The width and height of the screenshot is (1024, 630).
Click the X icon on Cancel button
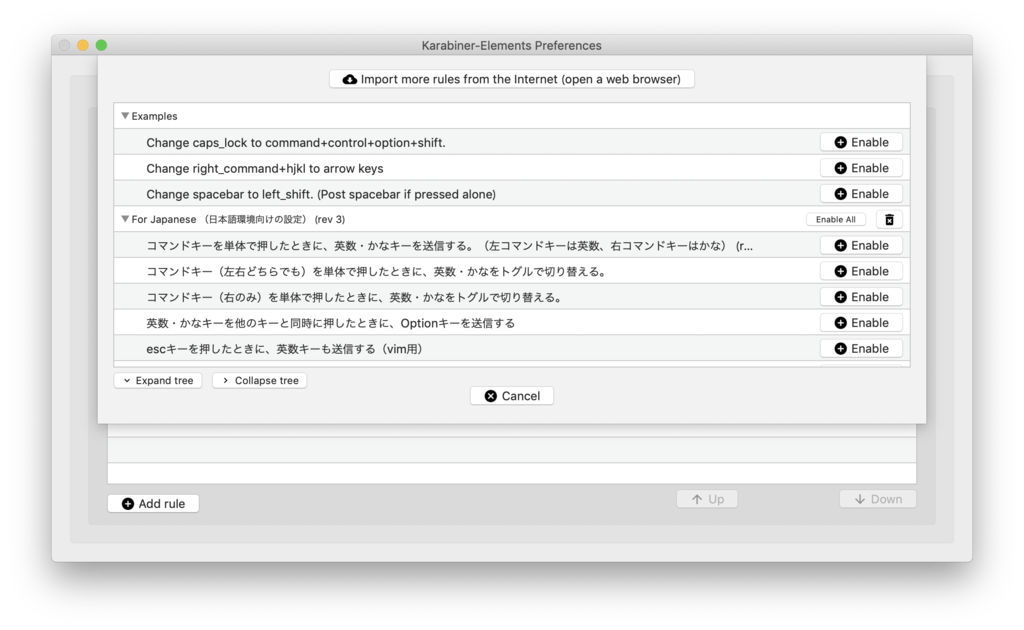coord(490,396)
